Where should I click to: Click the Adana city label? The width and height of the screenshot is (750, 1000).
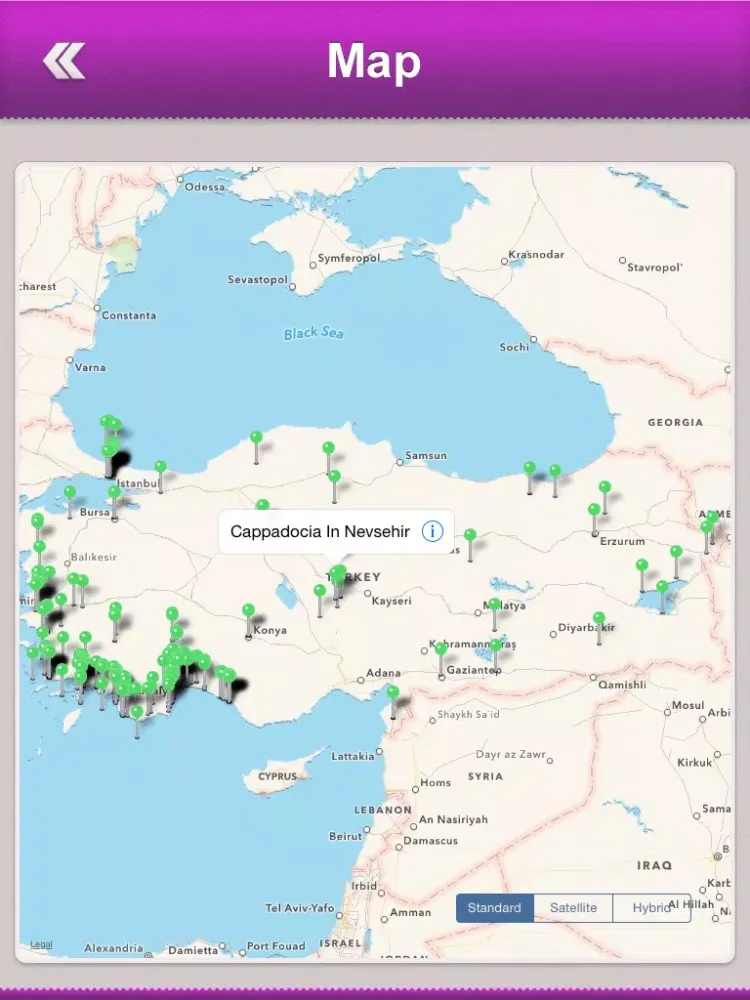(x=383, y=673)
